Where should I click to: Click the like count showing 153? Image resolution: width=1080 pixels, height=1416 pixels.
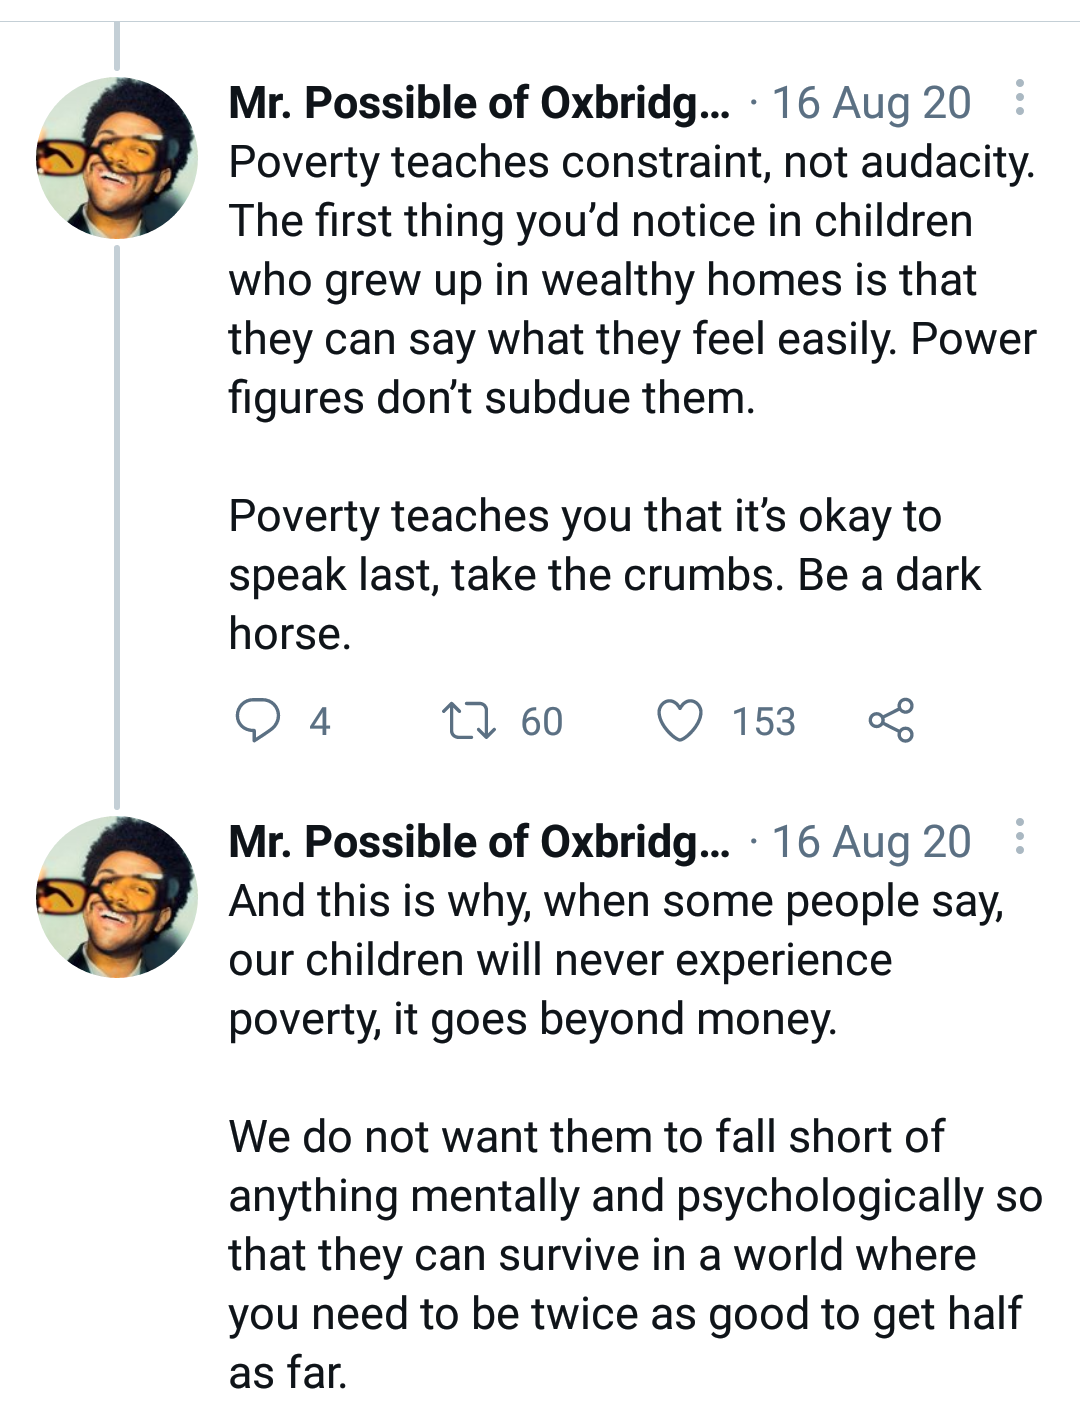763,721
